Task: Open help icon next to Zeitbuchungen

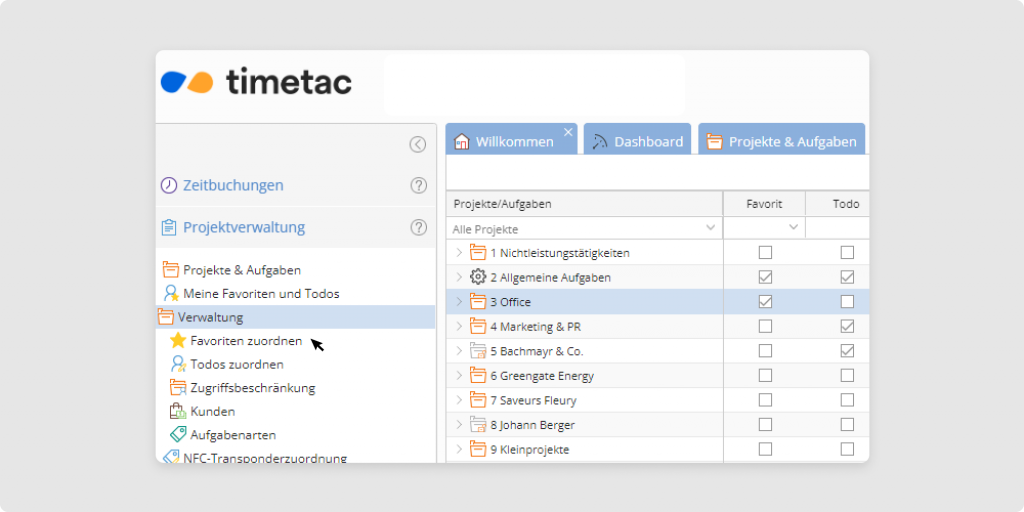Action: 419,185
